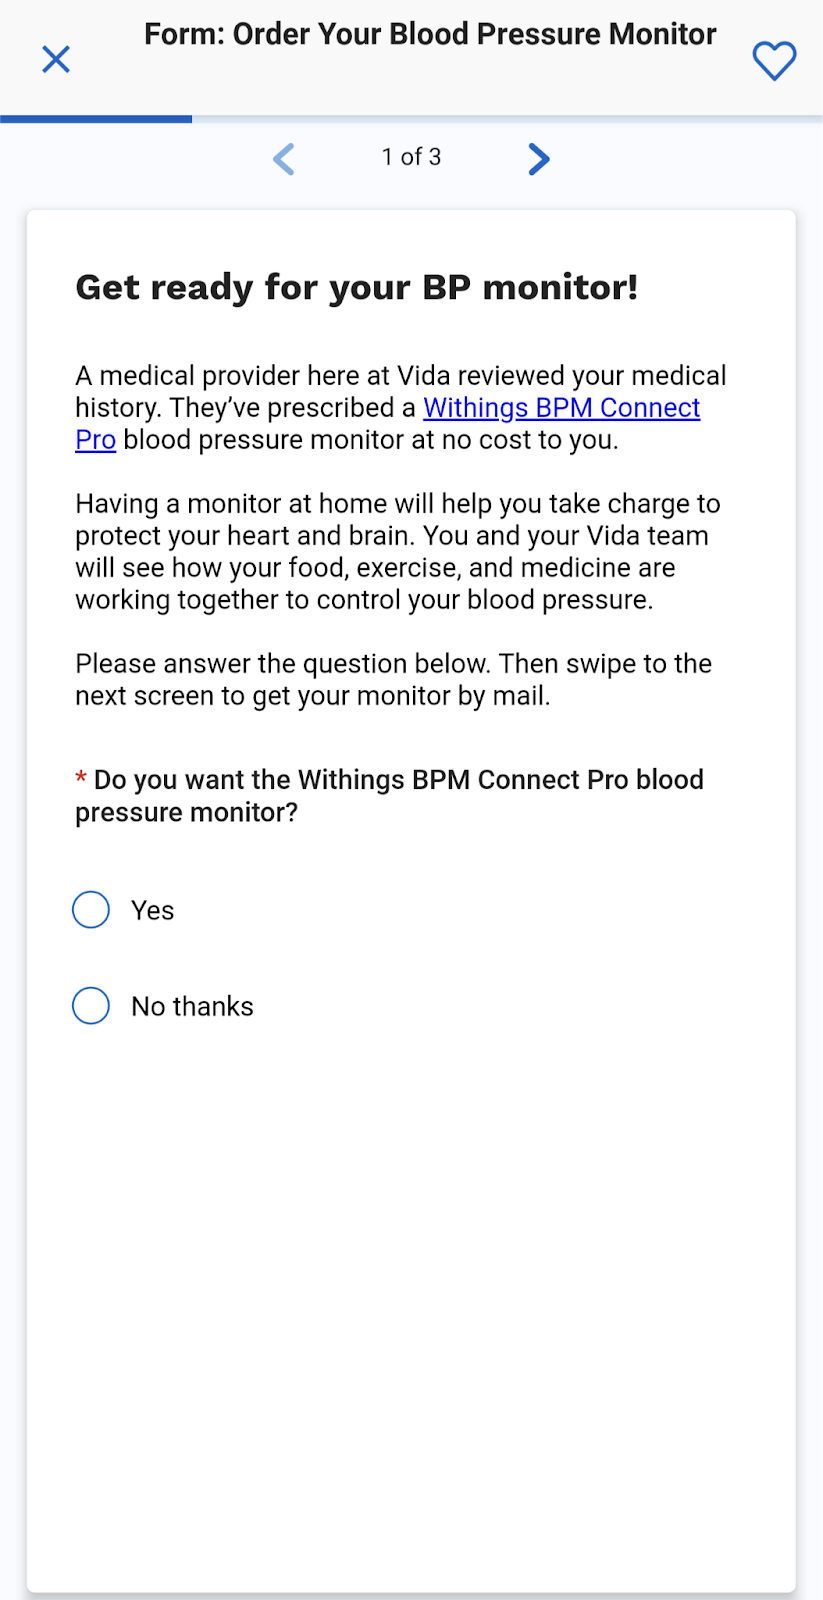Click the 1 of 3 page indicator
823x1600 pixels.
coord(411,157)
